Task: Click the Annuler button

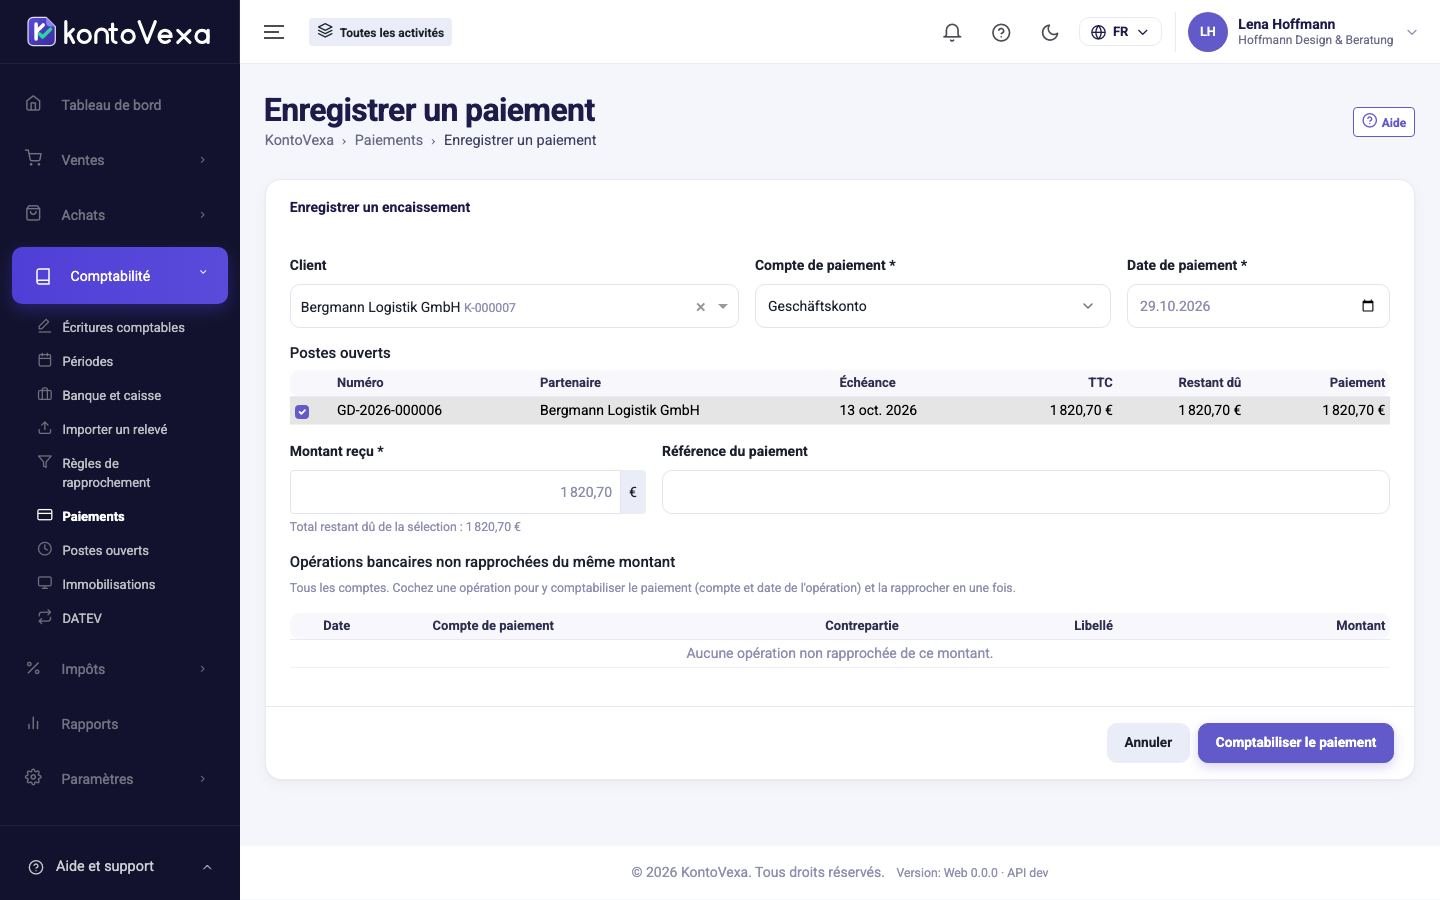Action: coord(1148,743)
